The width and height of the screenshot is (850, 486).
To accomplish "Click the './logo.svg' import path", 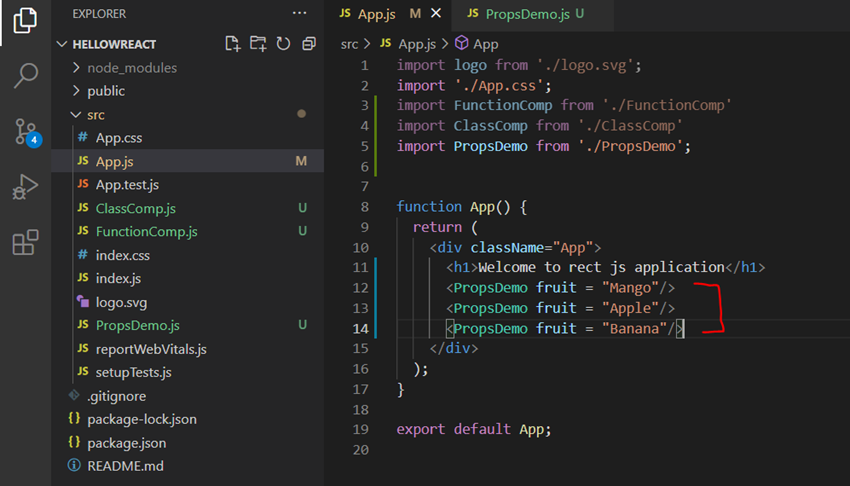I will 585,66.
